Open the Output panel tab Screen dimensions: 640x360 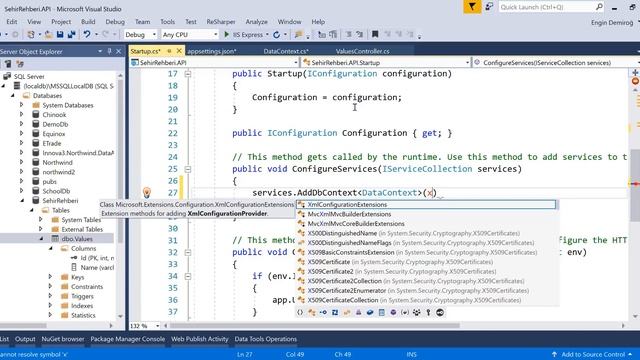coord(25,339)
